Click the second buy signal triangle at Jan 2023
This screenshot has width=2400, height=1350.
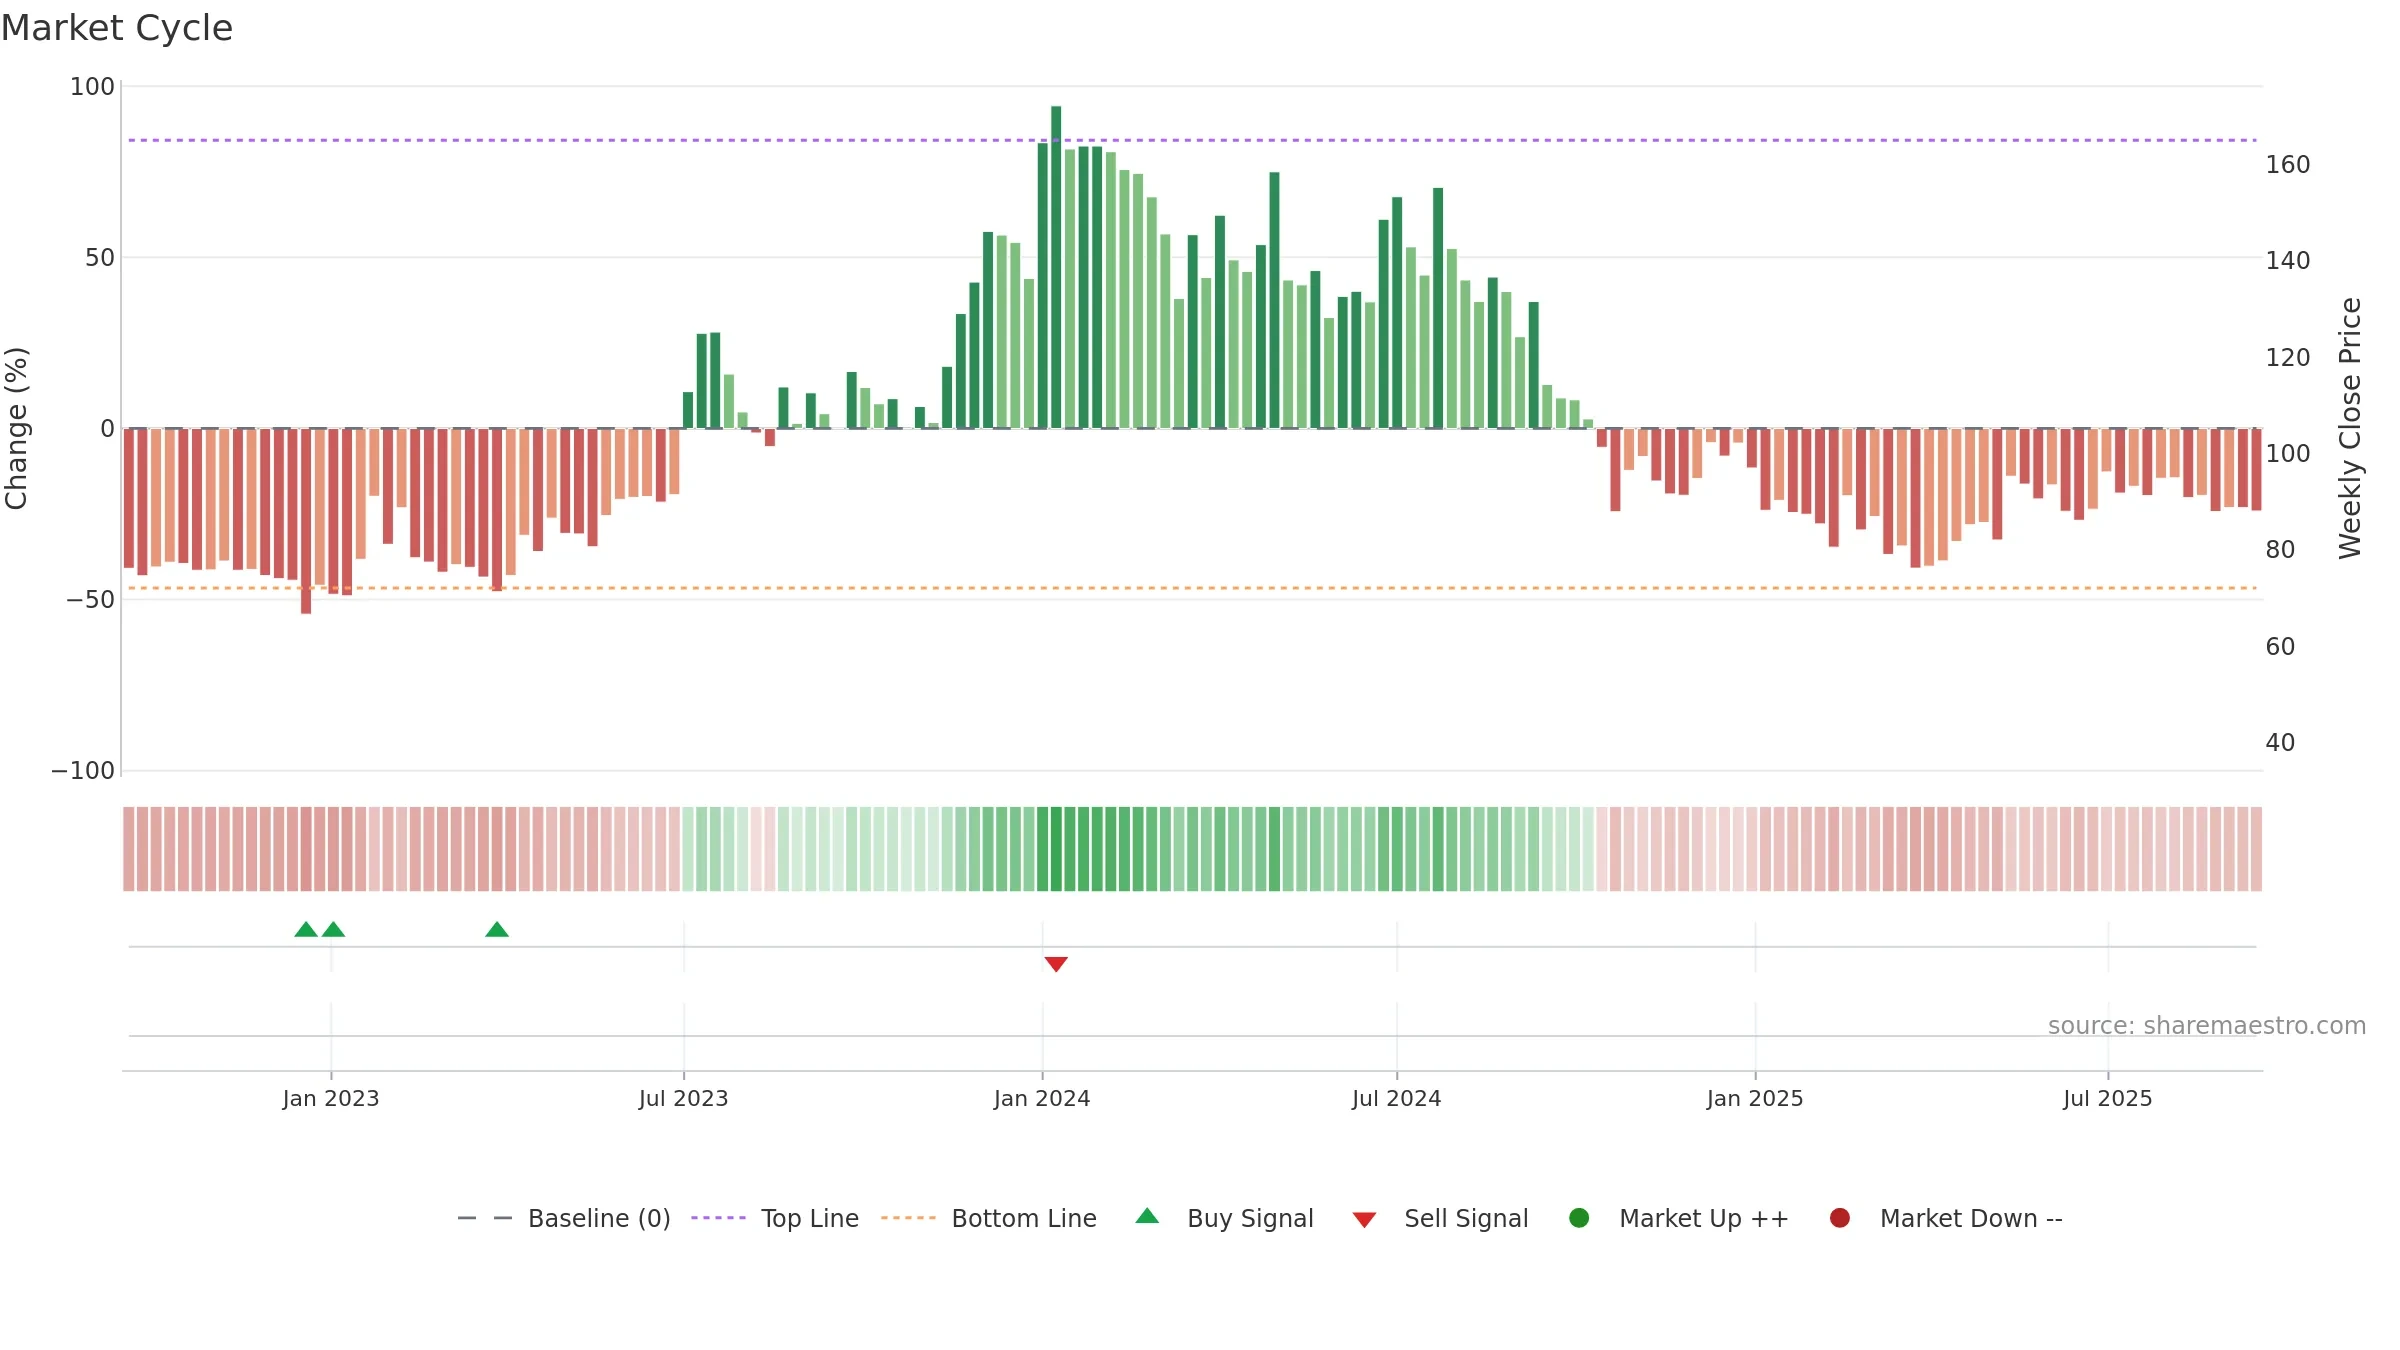[x=334, y=930]
